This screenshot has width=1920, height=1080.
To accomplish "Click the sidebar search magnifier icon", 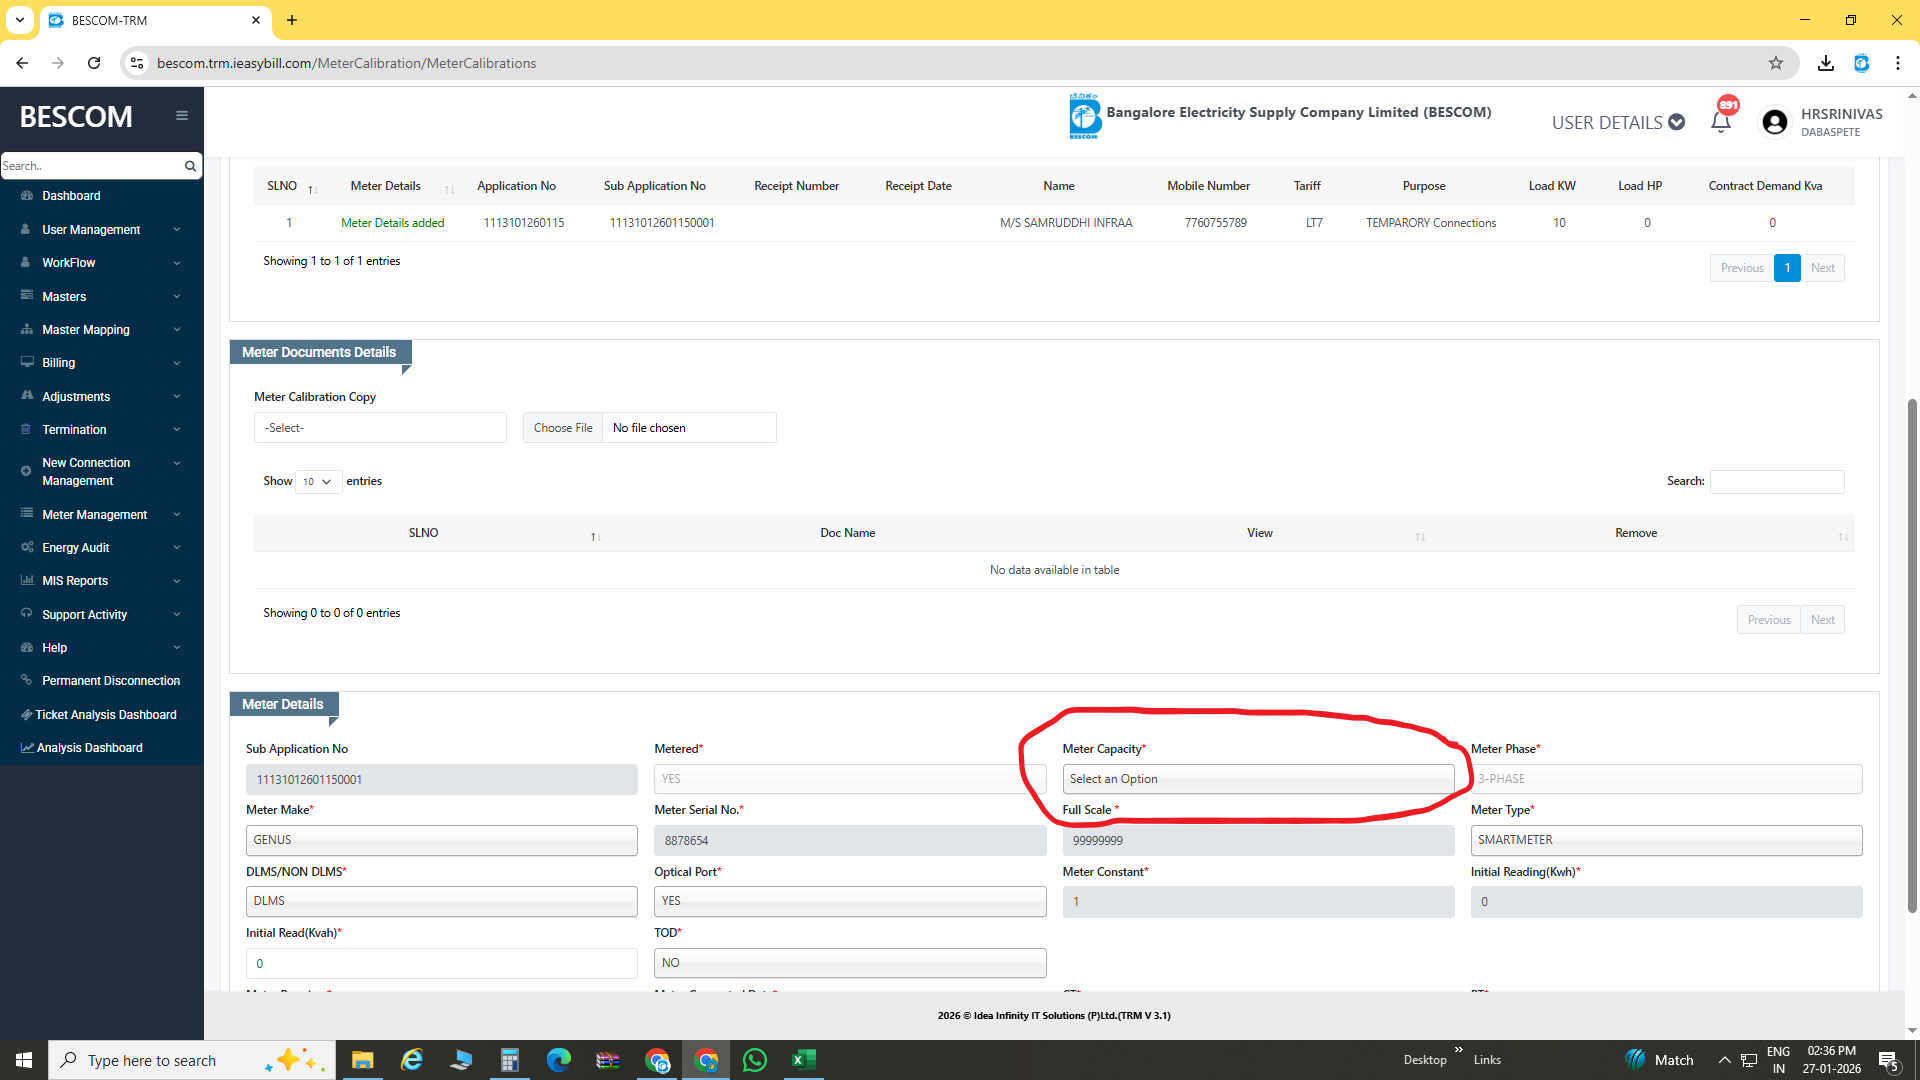I will (190, 166).
